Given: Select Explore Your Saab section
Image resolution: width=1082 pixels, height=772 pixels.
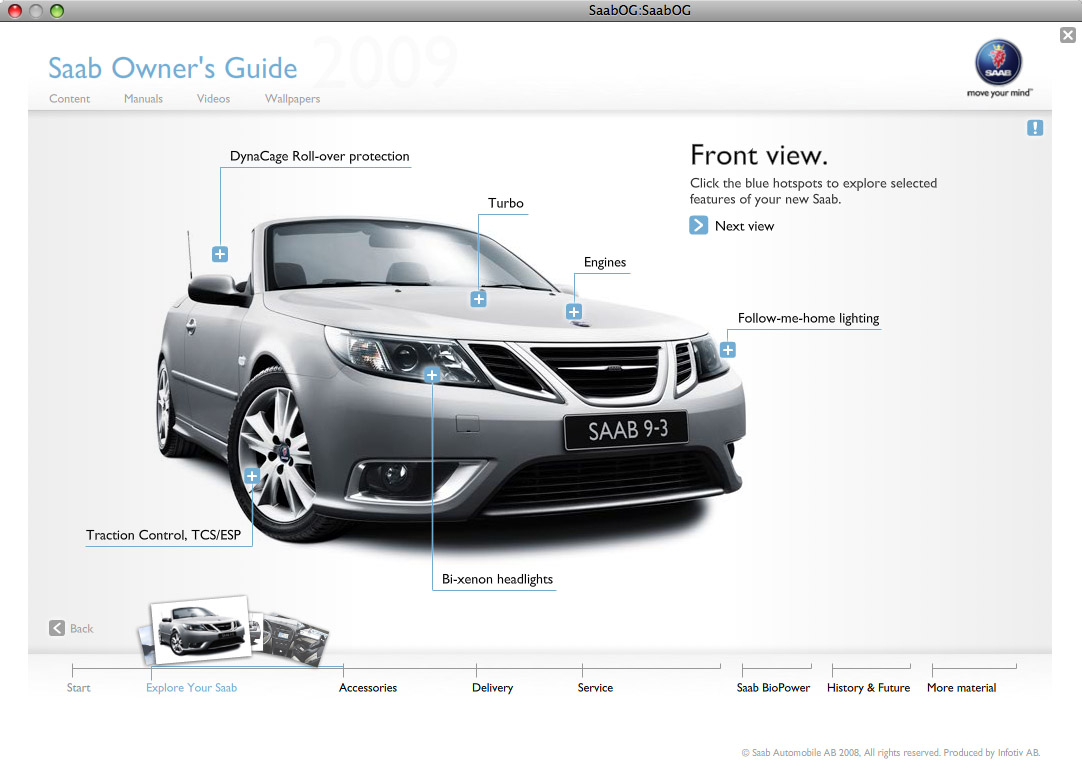Looking at the screenshot, I should point(191,688).
